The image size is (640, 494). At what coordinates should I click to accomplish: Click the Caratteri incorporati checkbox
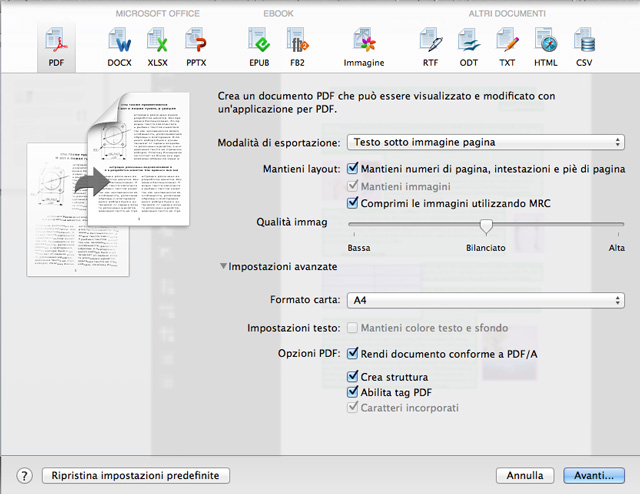[x=353, y=407]
